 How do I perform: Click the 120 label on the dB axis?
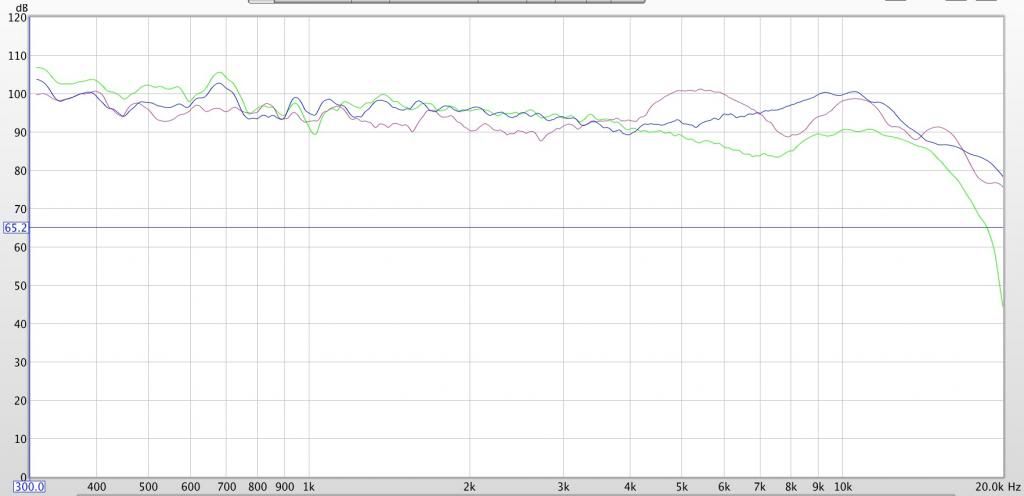(19, 18)
